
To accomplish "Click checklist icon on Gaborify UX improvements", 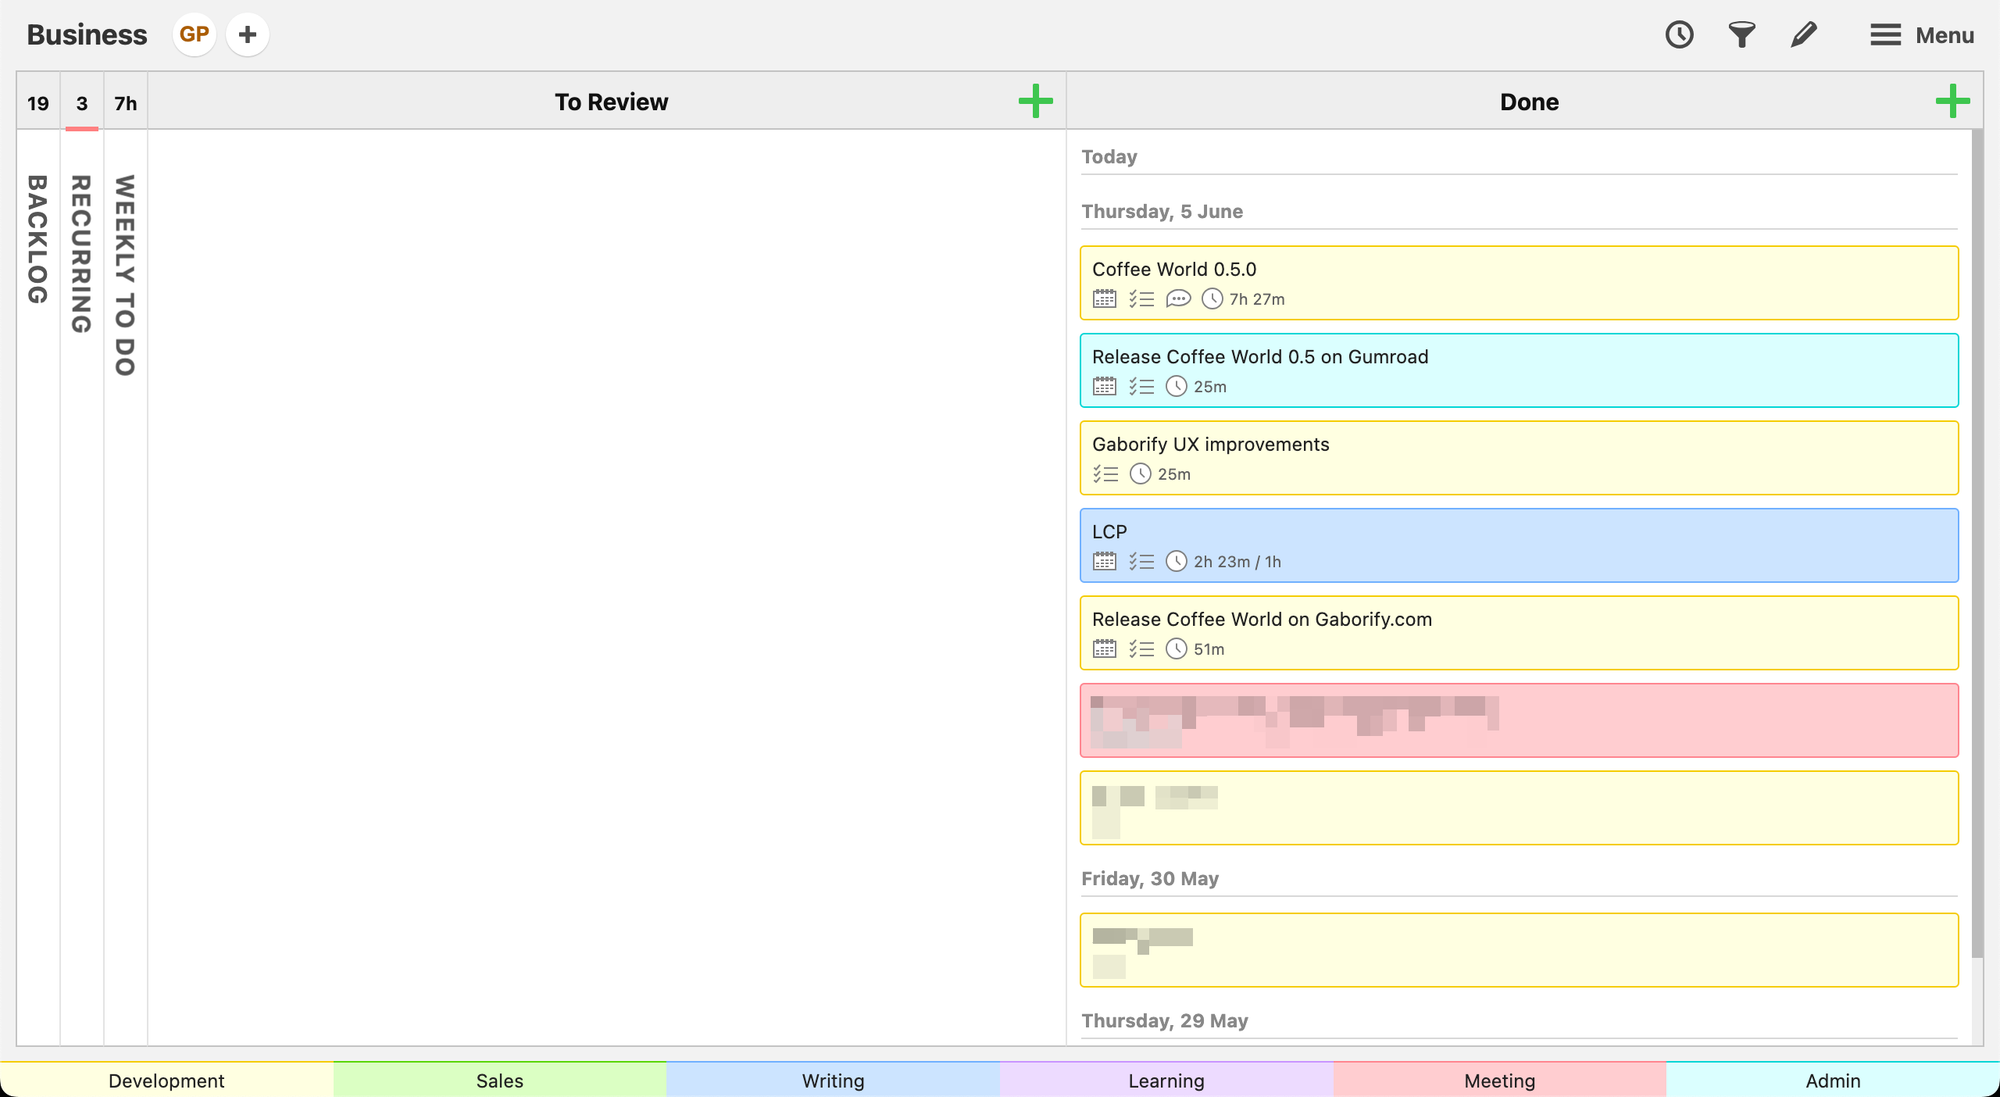I will click(1105, 474).
